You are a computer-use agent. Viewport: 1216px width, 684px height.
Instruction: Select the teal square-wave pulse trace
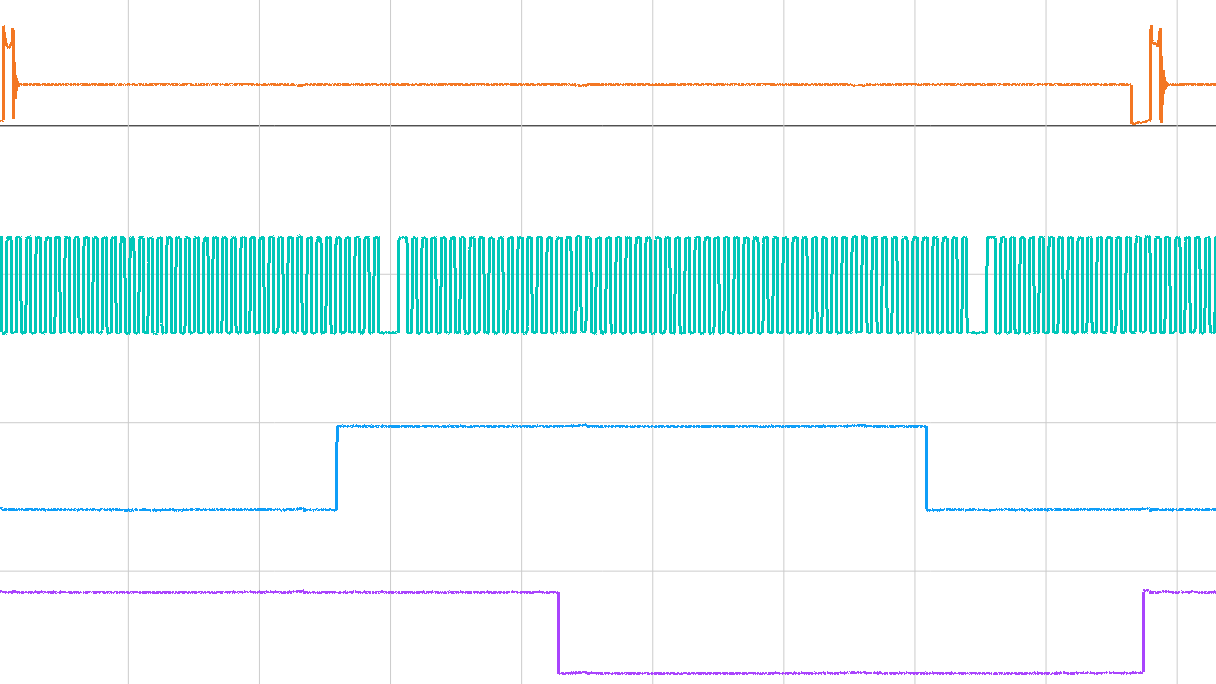point(608,285)
